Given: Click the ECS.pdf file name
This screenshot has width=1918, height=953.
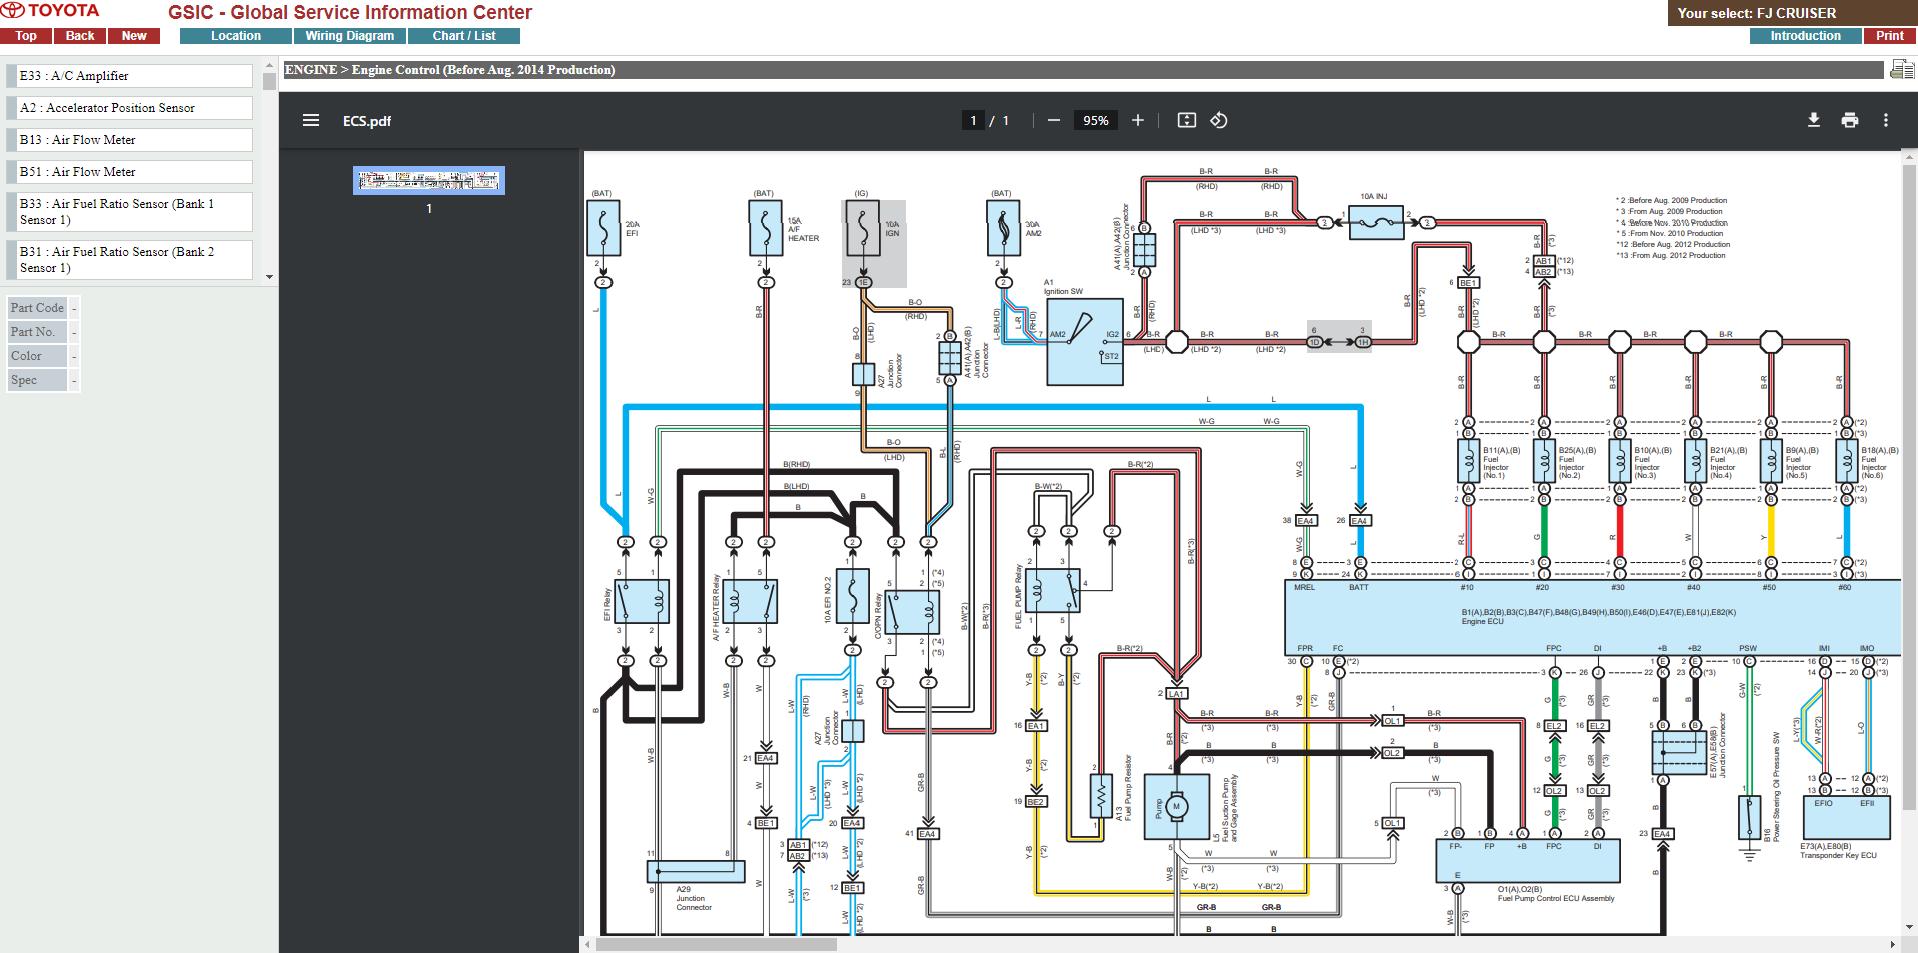Looking at the screenshot, I should (367, 121).
